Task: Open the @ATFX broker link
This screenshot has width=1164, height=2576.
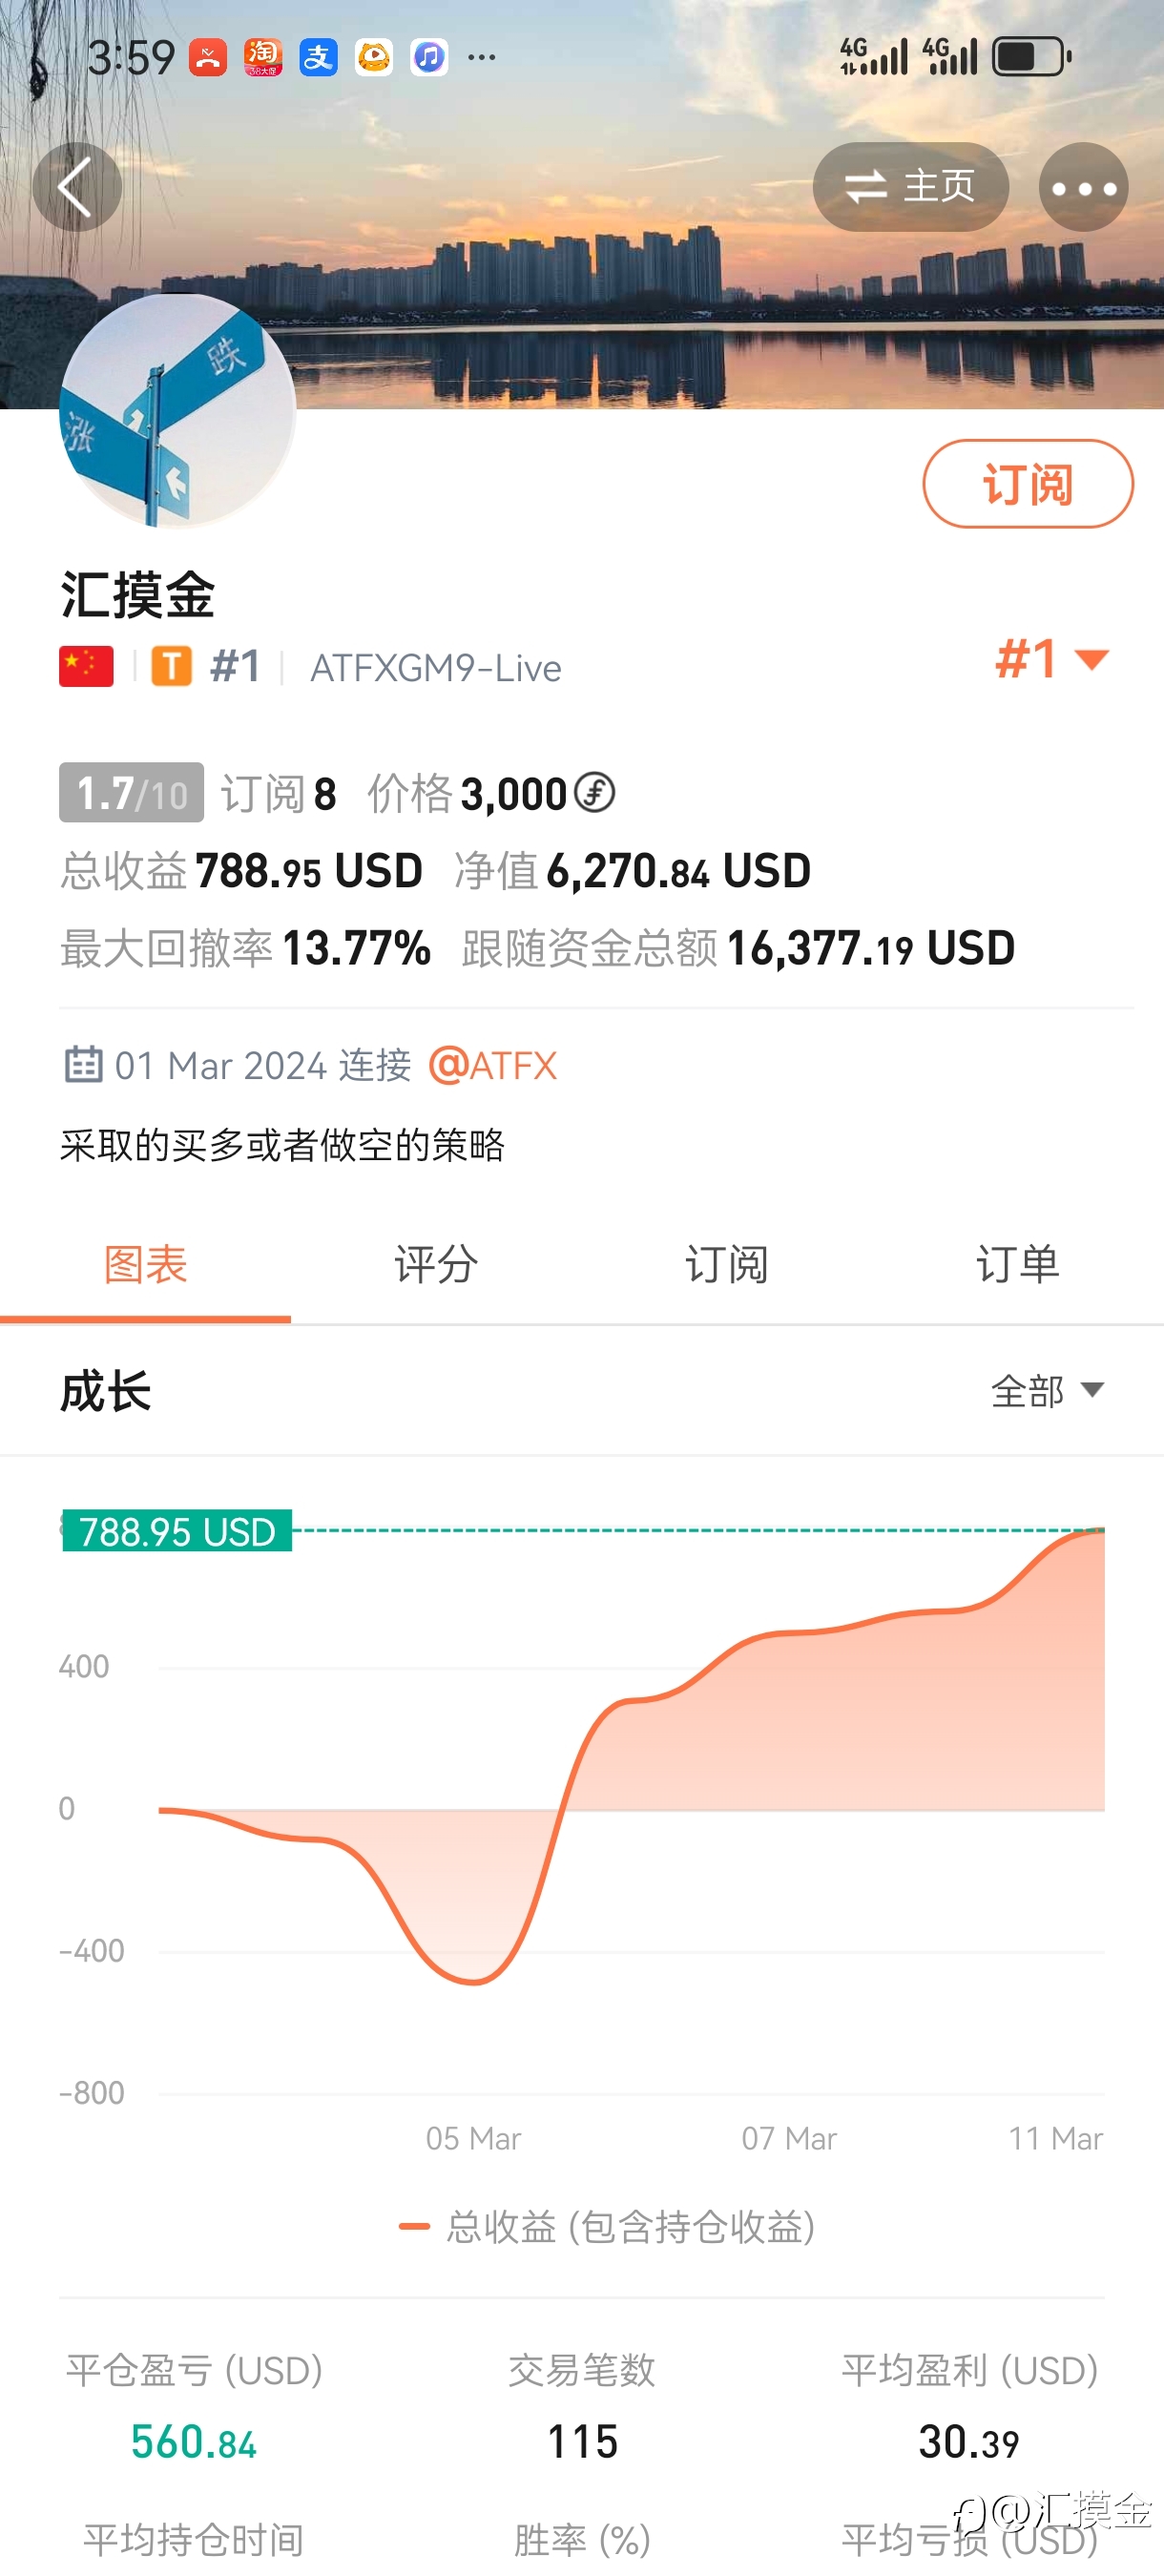Action: point(493,1065)
